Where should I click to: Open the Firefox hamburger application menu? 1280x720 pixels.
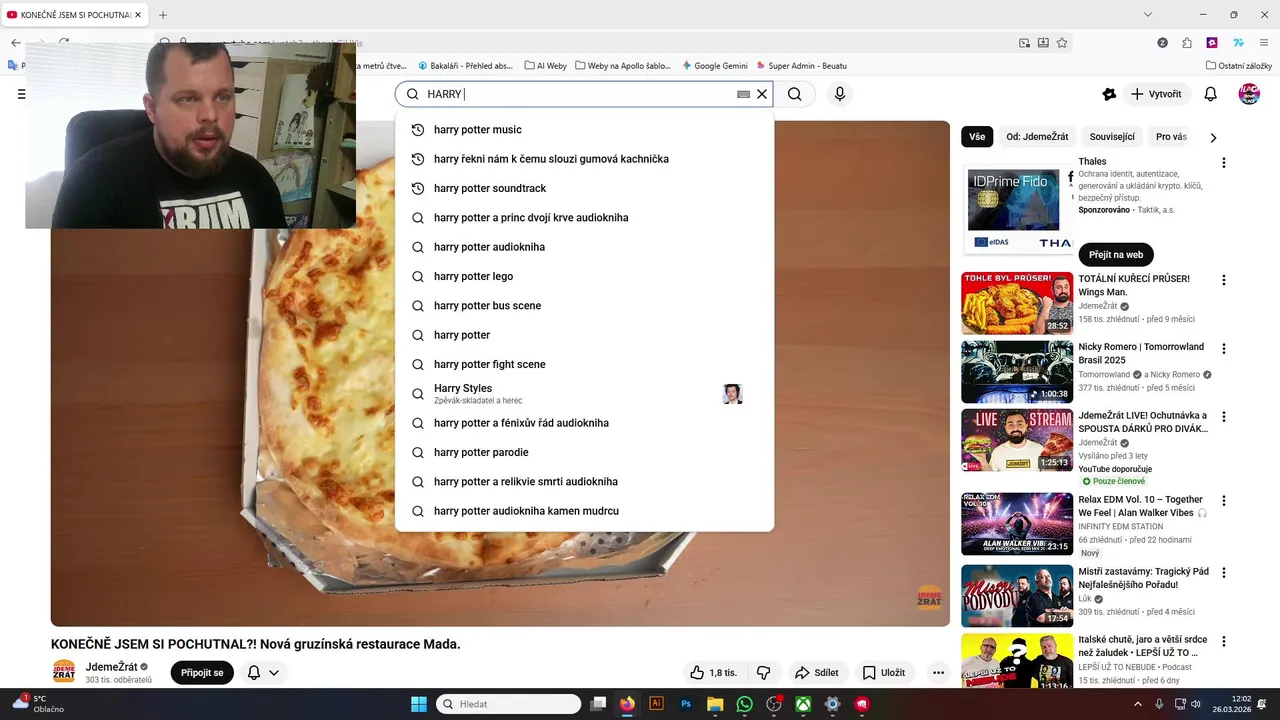pyautogui.click(x=1264, y=43)
